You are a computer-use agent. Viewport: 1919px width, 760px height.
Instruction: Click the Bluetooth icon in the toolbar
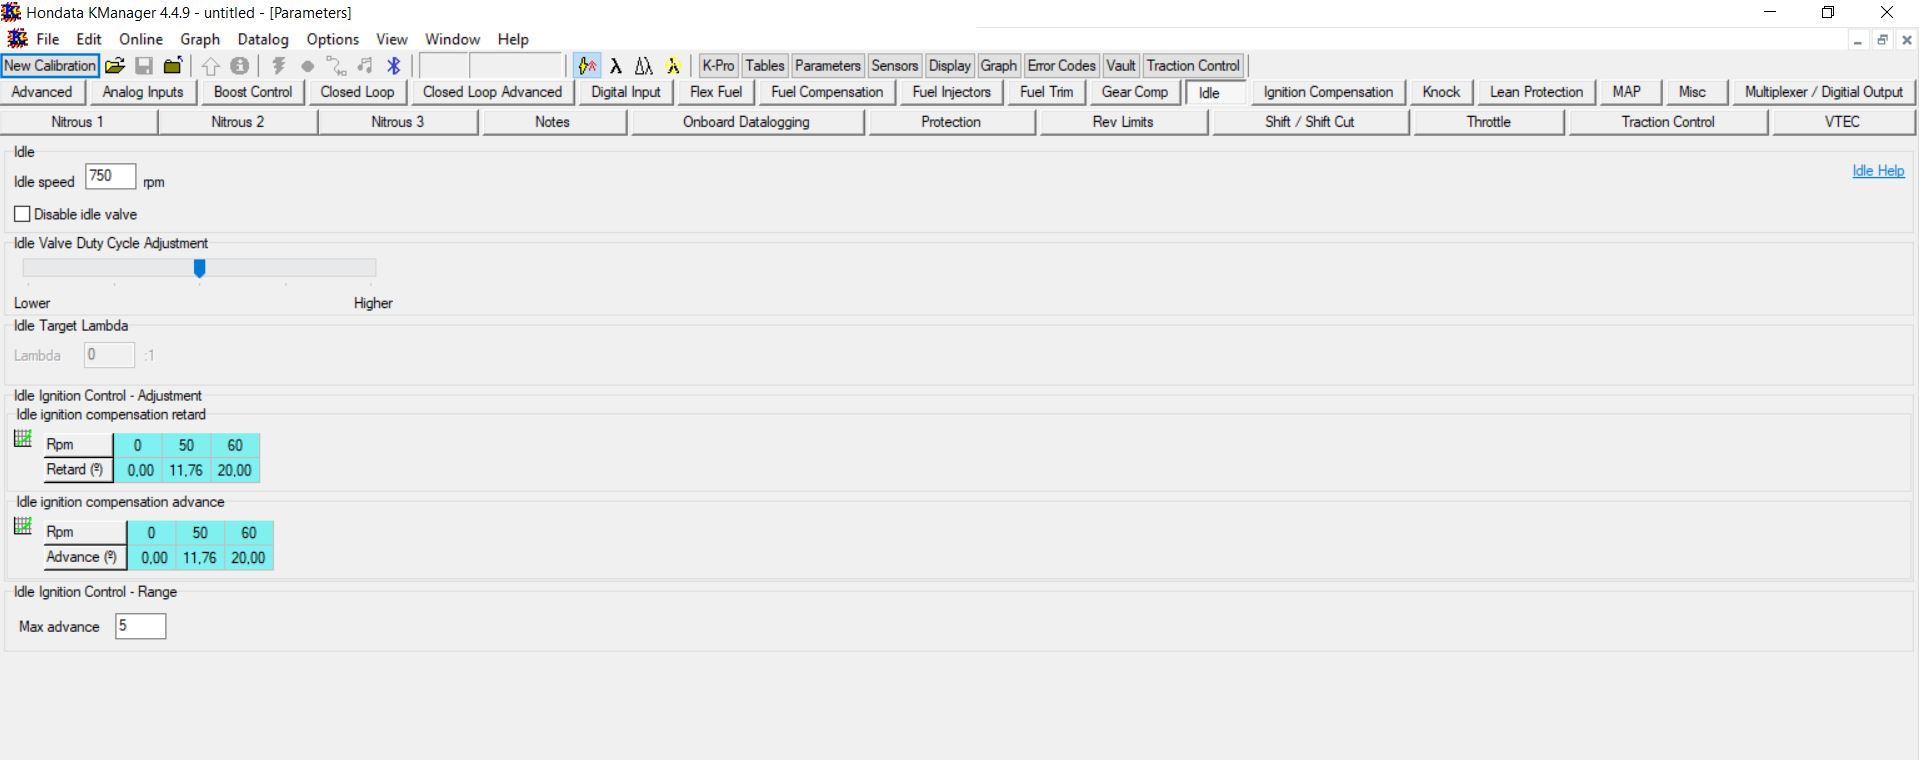click(394, 66)
